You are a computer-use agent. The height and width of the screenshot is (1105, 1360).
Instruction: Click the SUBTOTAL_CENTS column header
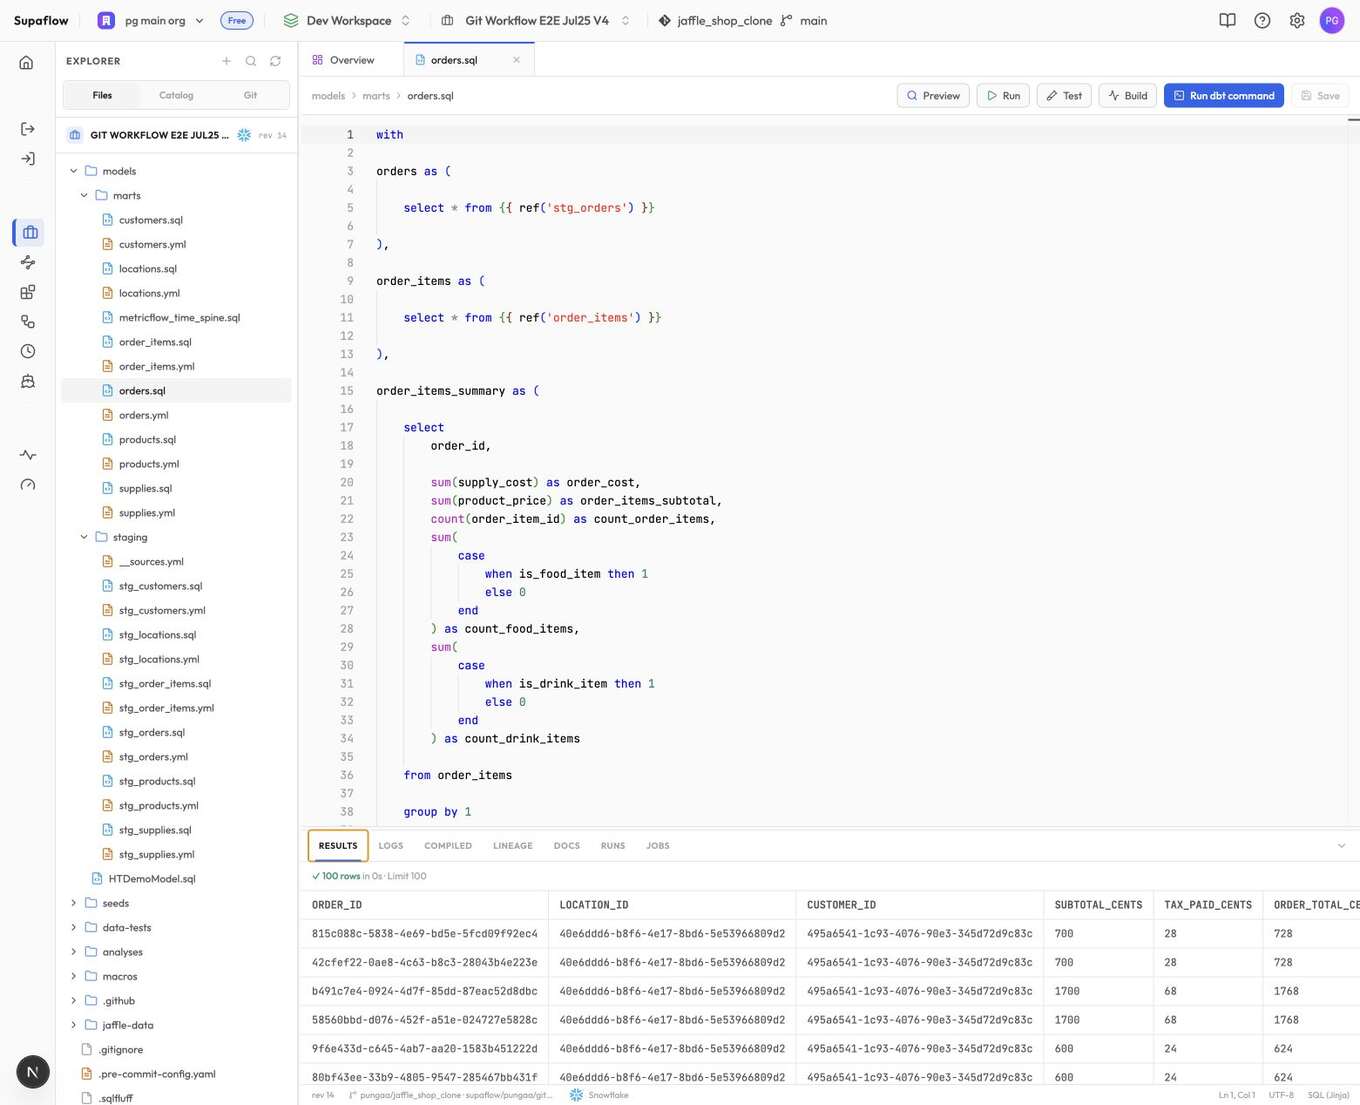pyautogui.click(x=1098, y=905)
